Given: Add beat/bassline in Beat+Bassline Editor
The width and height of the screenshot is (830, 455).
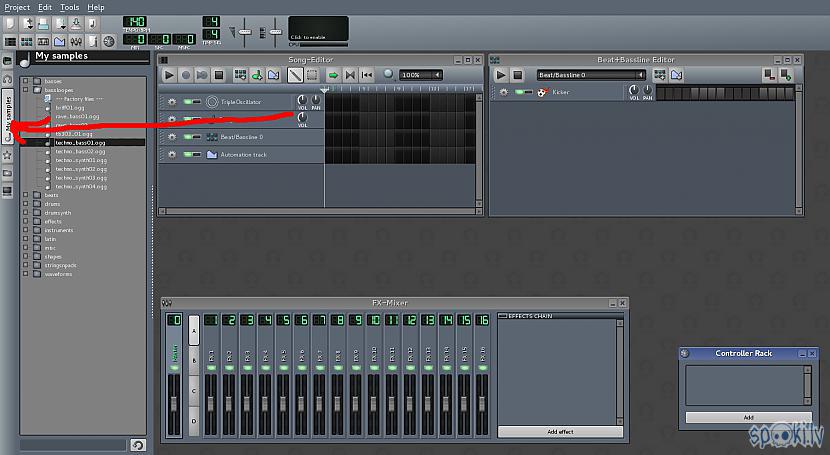Looking at the screenshot, I should coord(660,75).
